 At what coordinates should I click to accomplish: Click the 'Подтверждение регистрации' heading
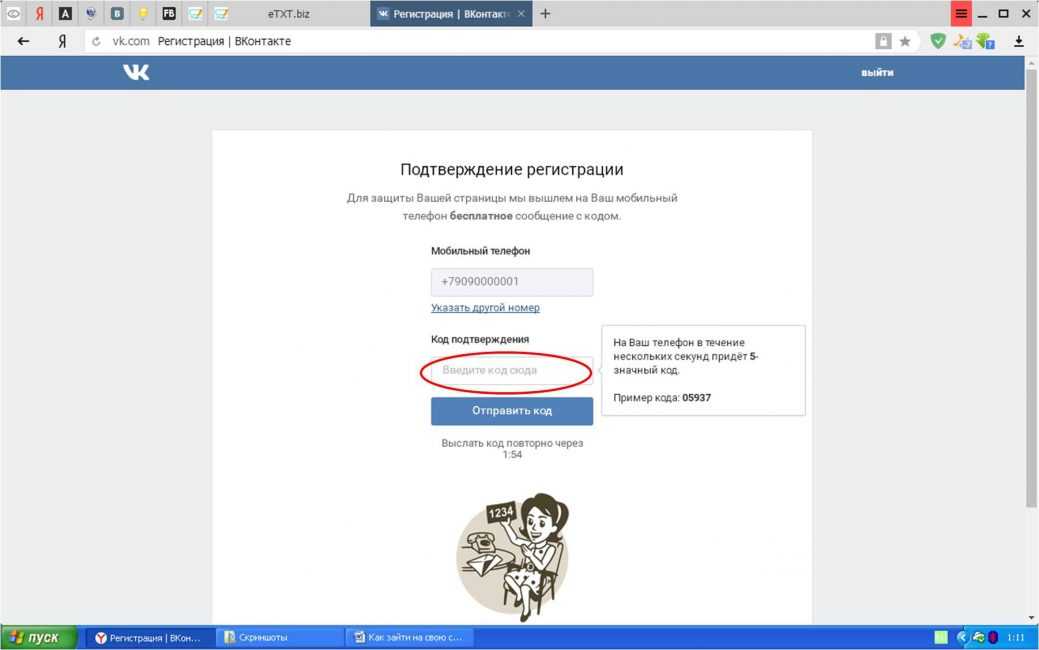pos(512,169)
